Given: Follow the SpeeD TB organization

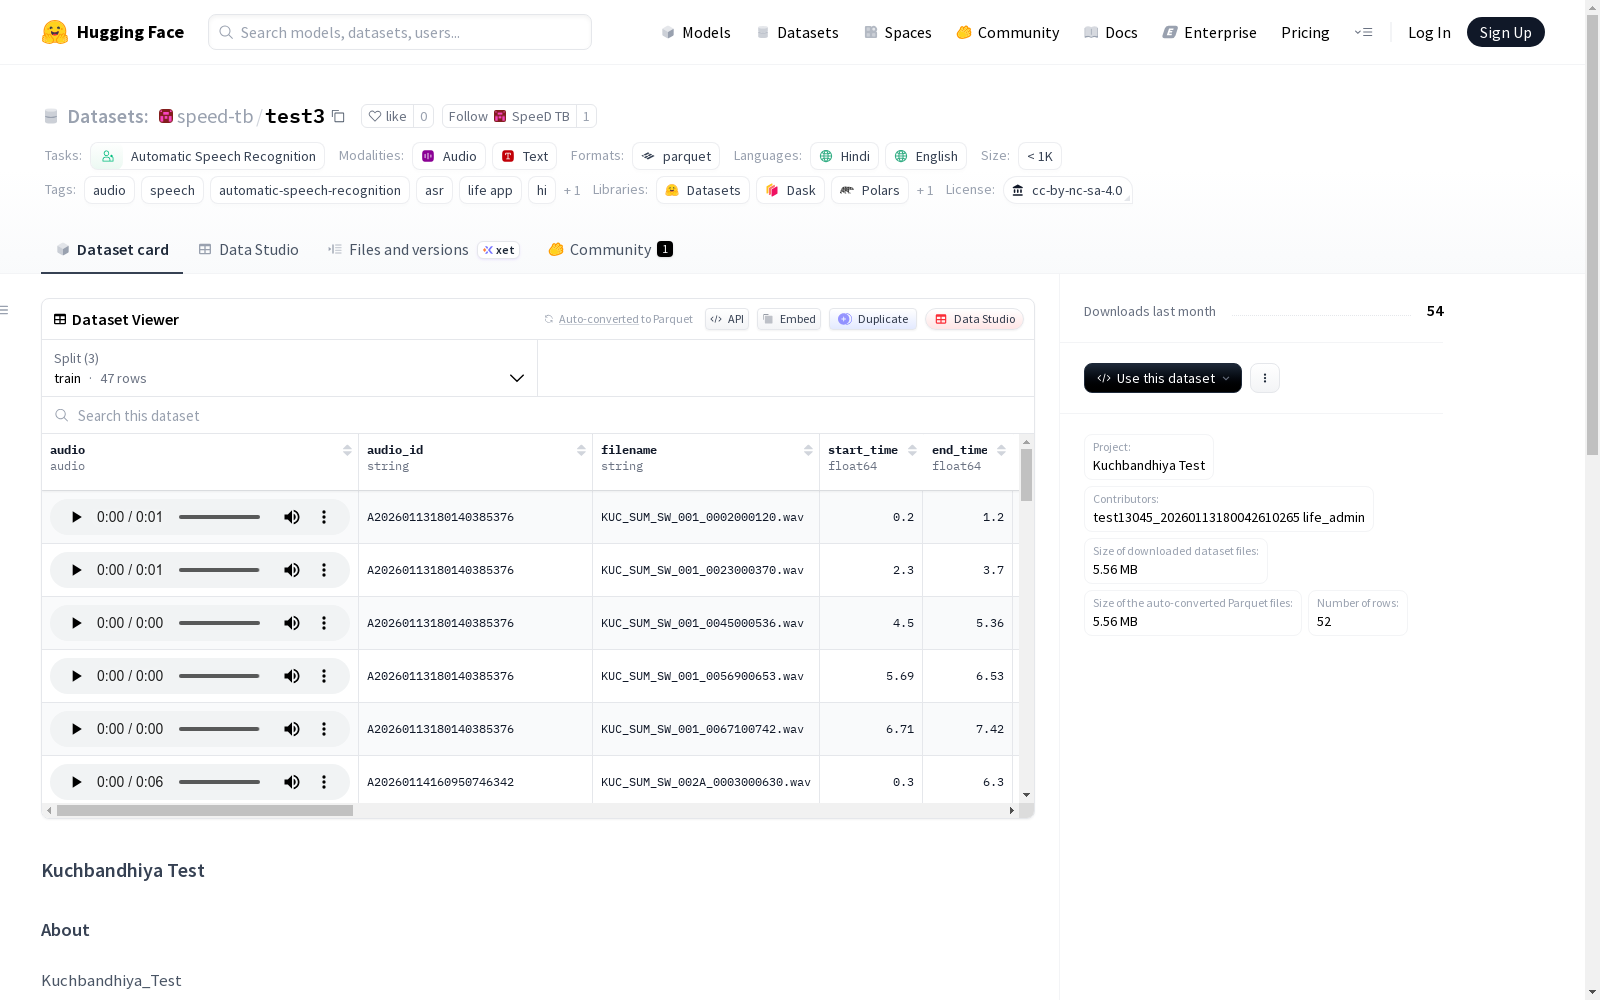Looking at the screenshot, I should tap(509, 116).
